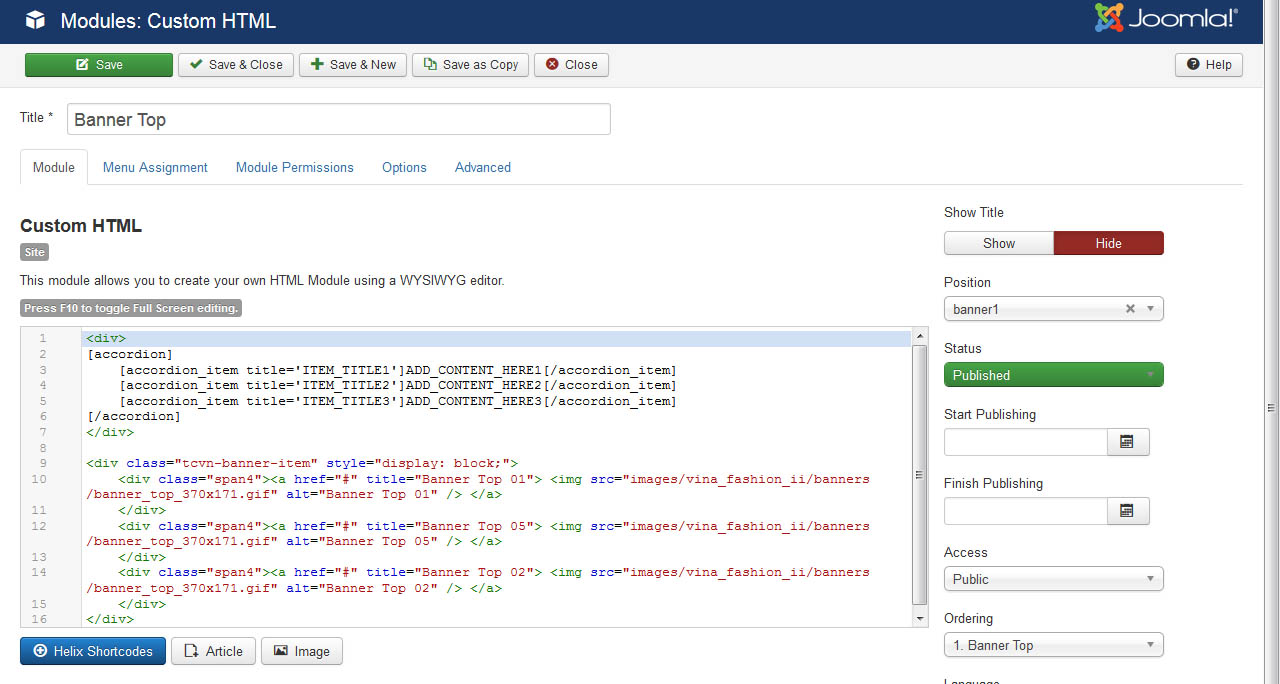
Task: Open calendar picker for Finish Publishing
Action: pos(1127,511)
